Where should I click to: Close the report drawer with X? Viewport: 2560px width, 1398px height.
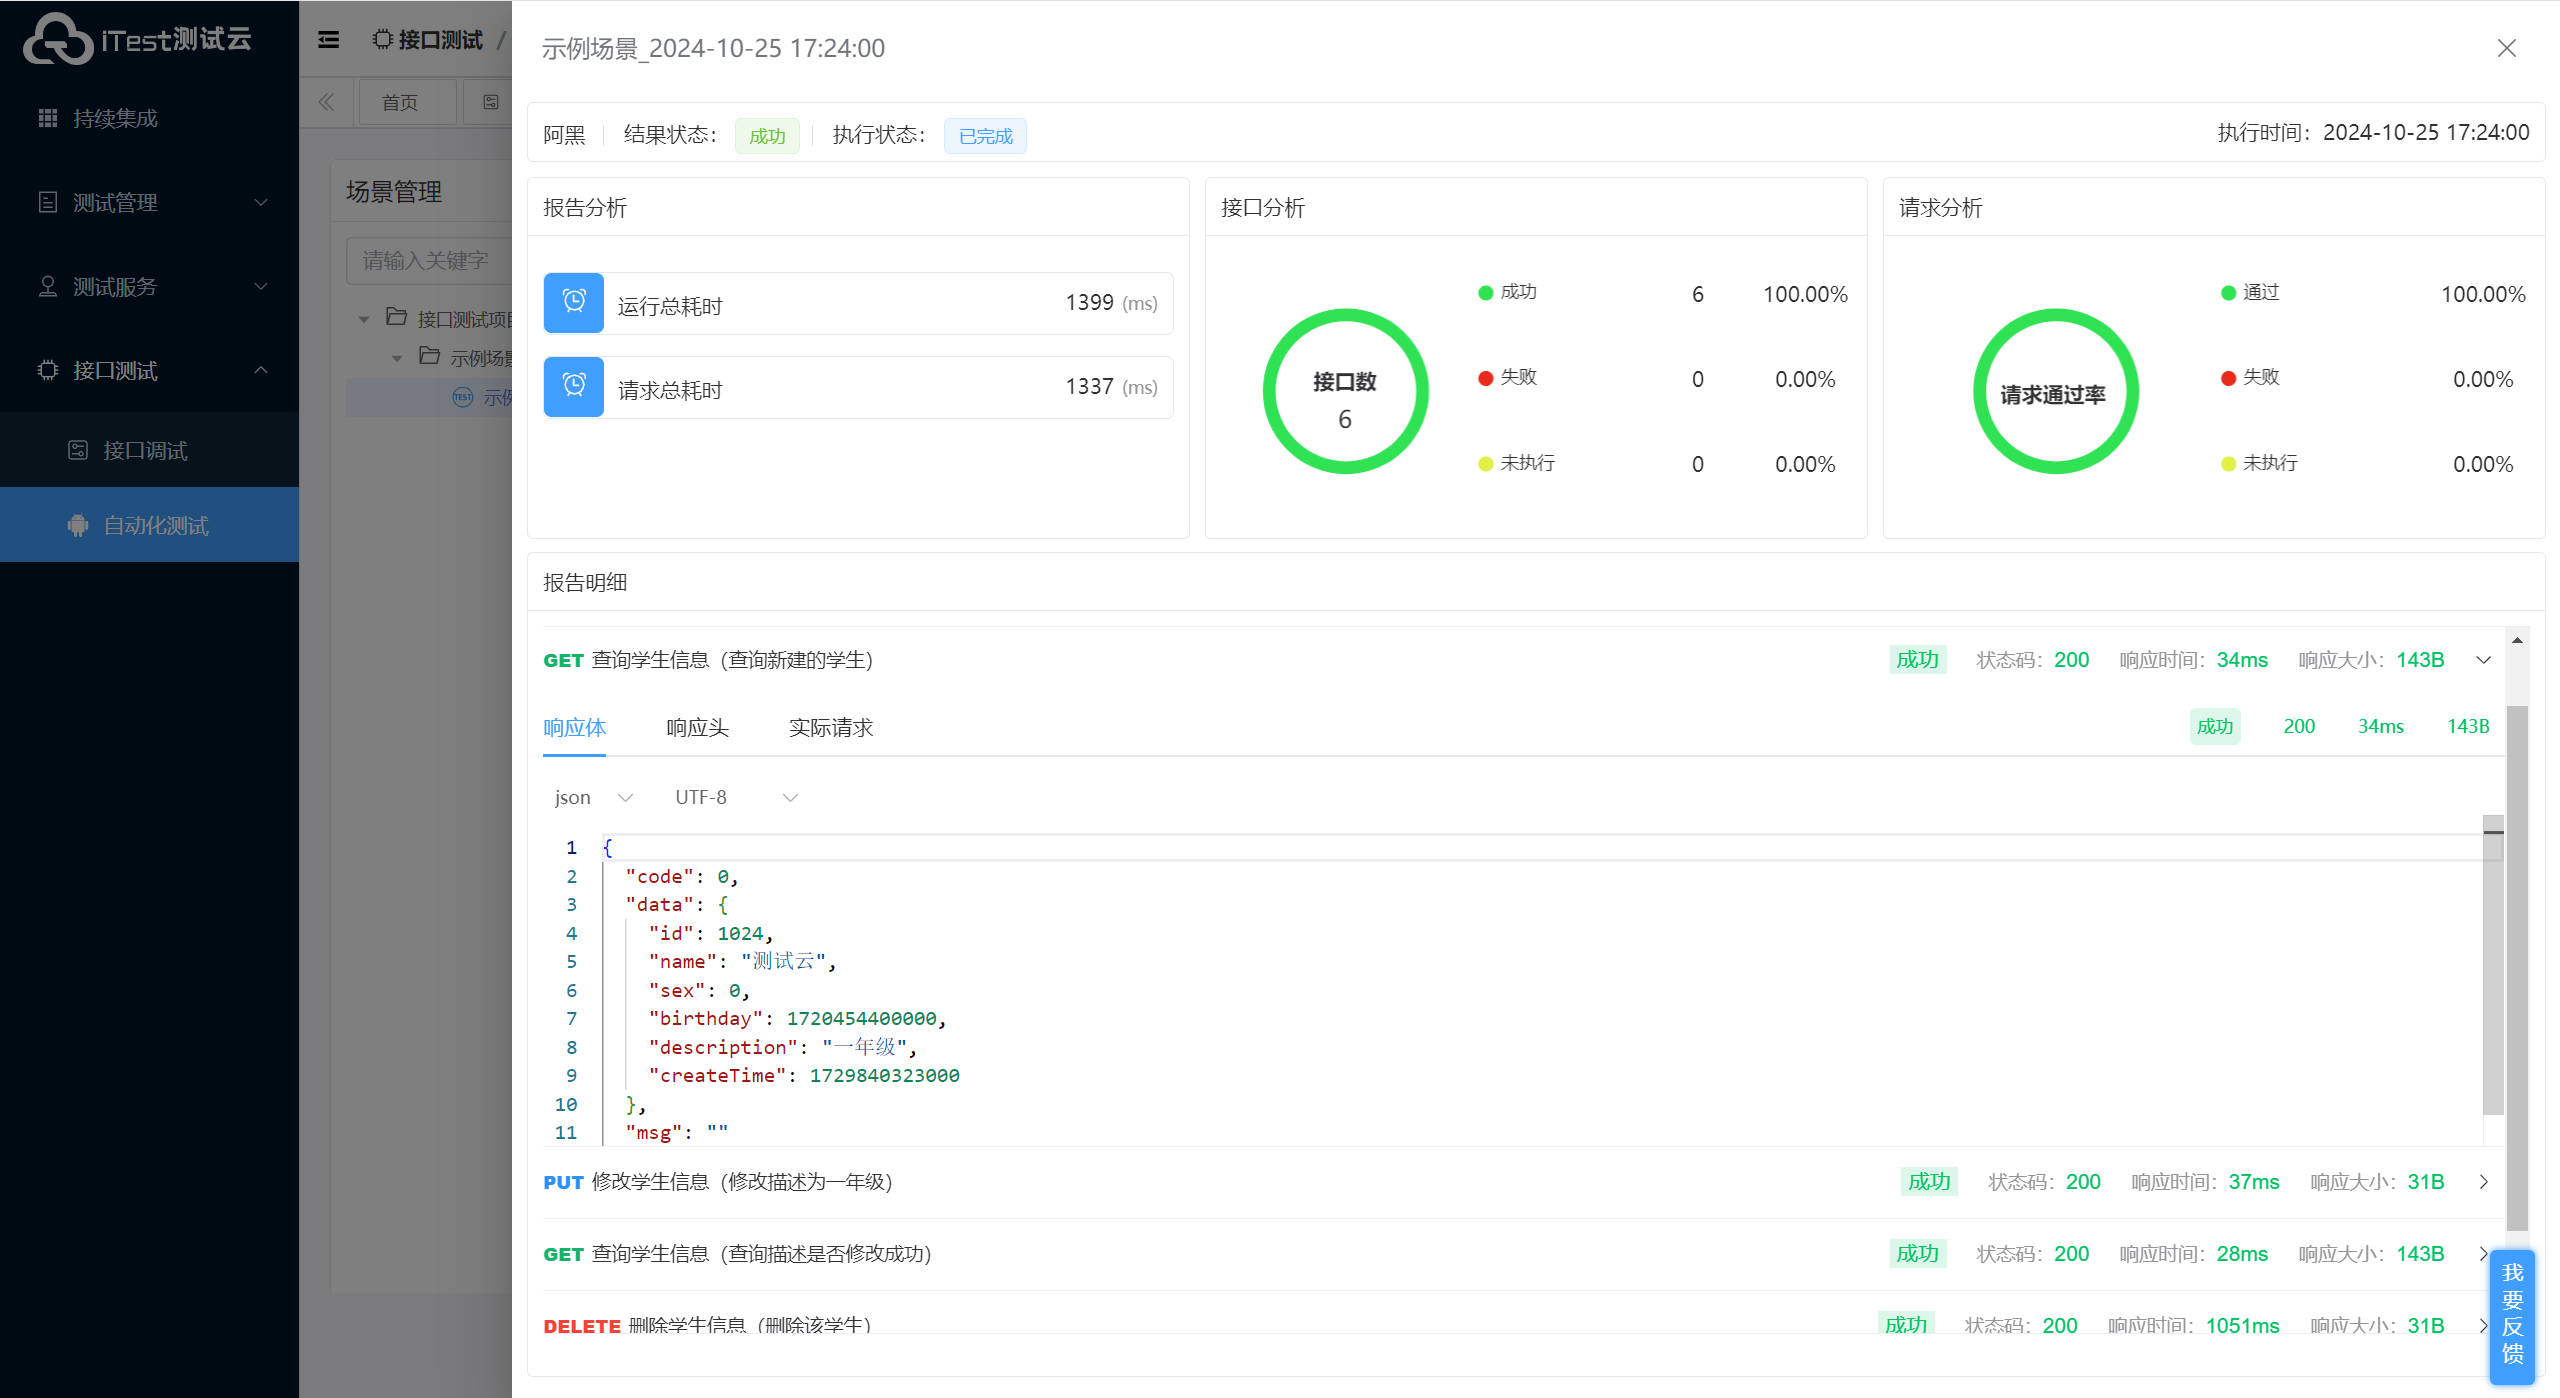2506,48
